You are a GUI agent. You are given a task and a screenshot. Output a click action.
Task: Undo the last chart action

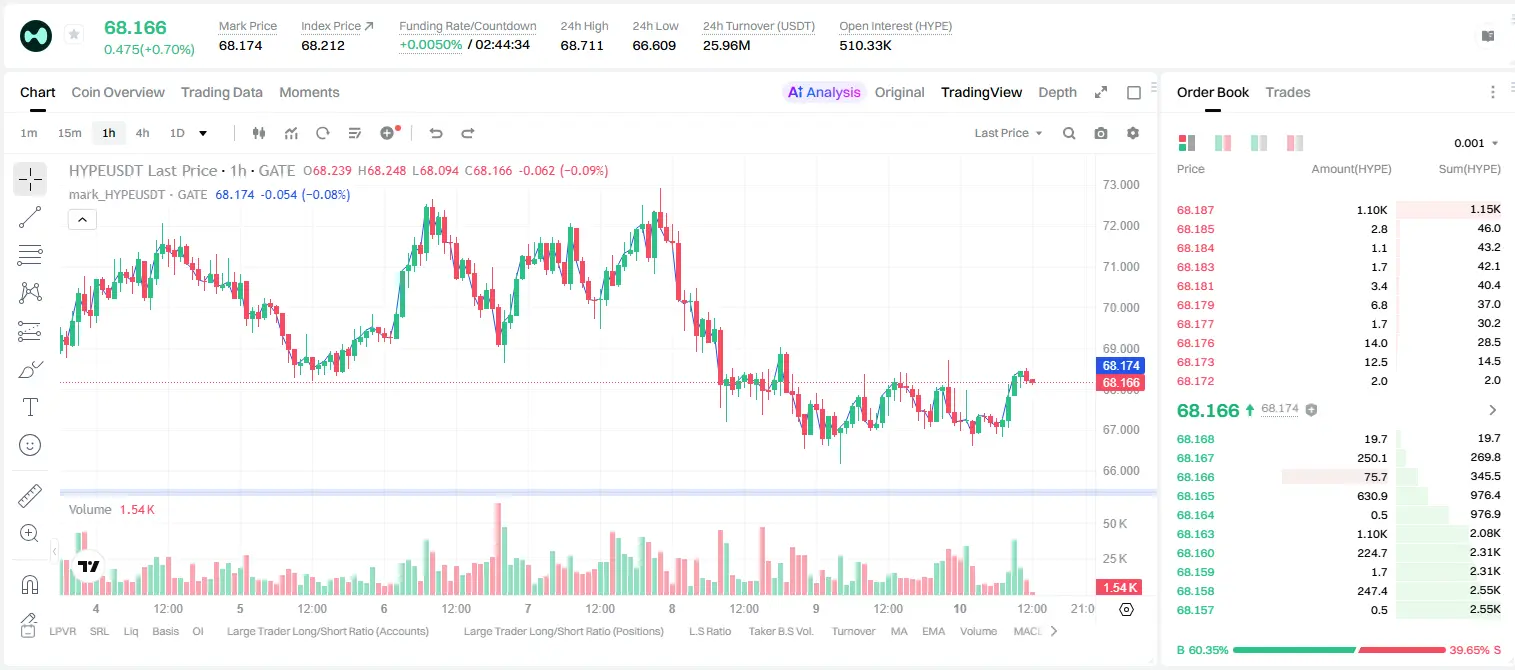(435, 133)
